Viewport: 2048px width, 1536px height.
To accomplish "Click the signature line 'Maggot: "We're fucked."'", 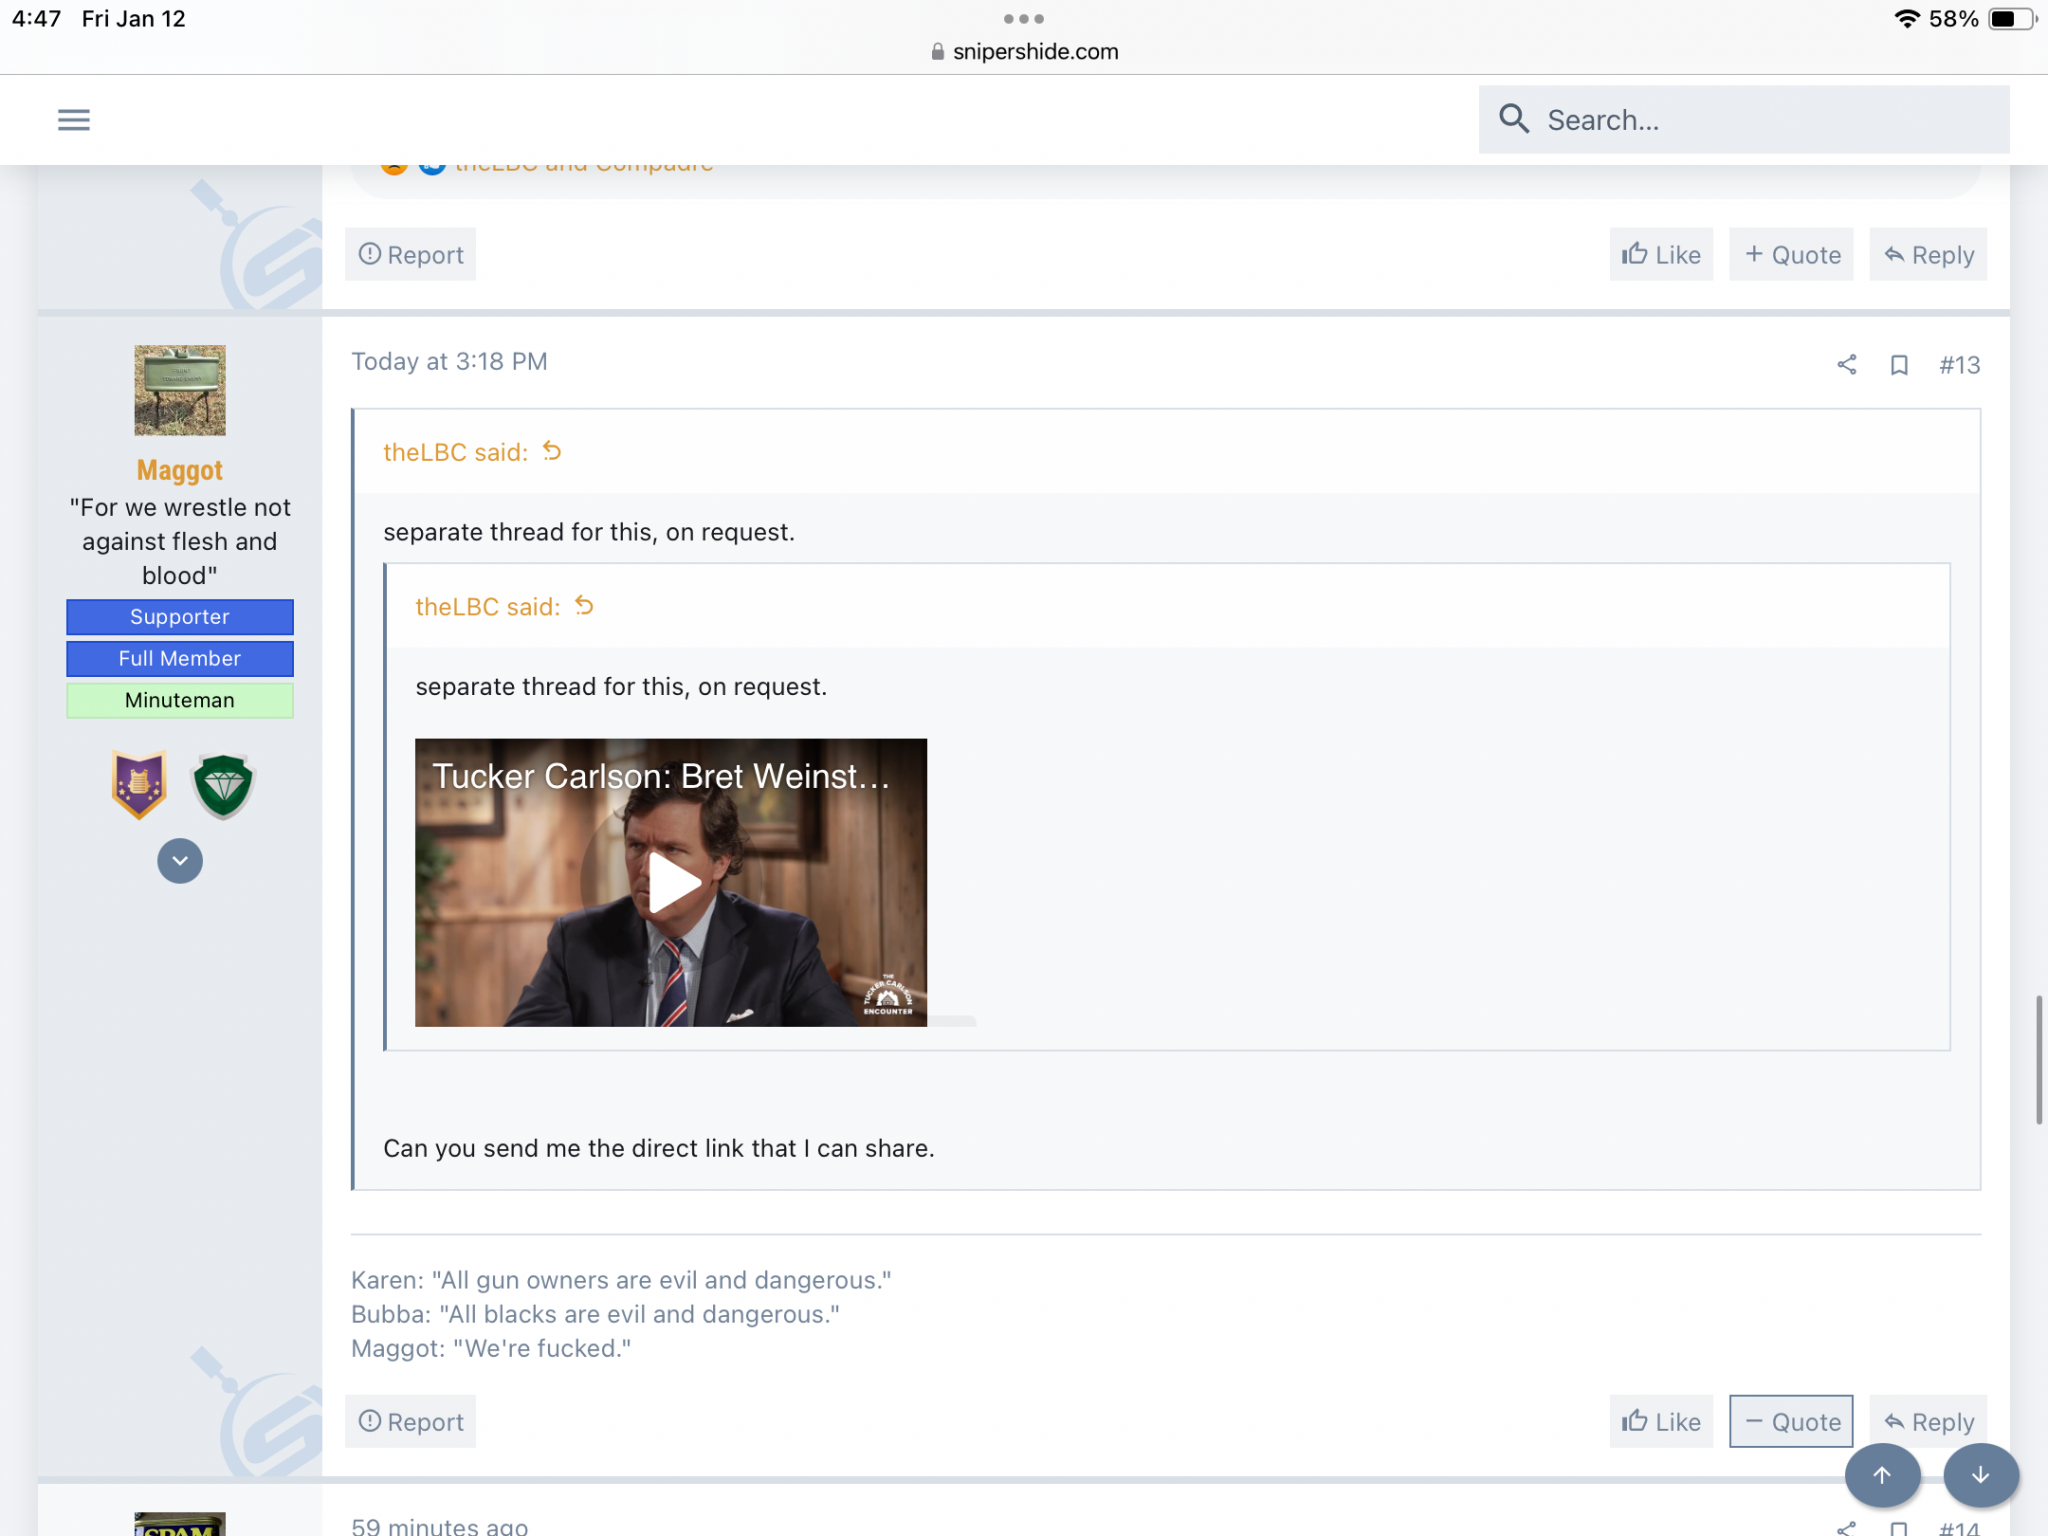I will coord(491,1348).
